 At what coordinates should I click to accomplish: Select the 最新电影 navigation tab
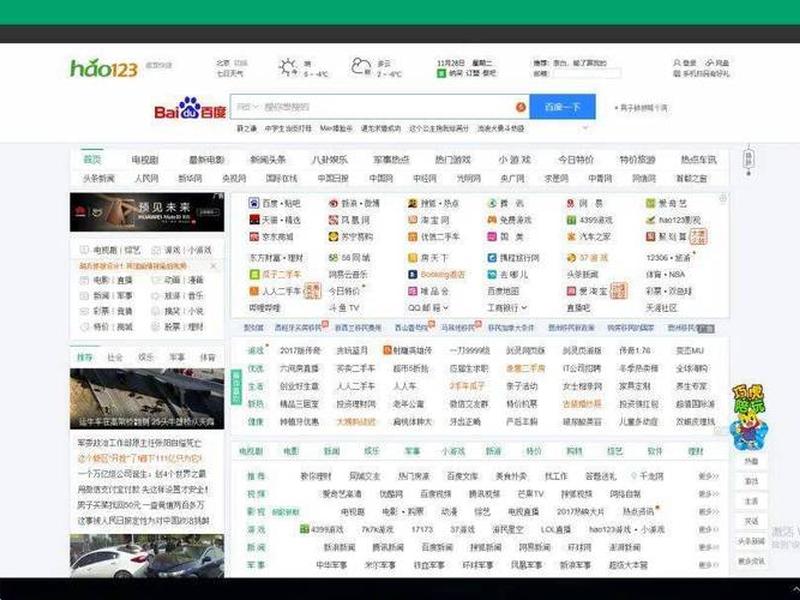[207, 160]
